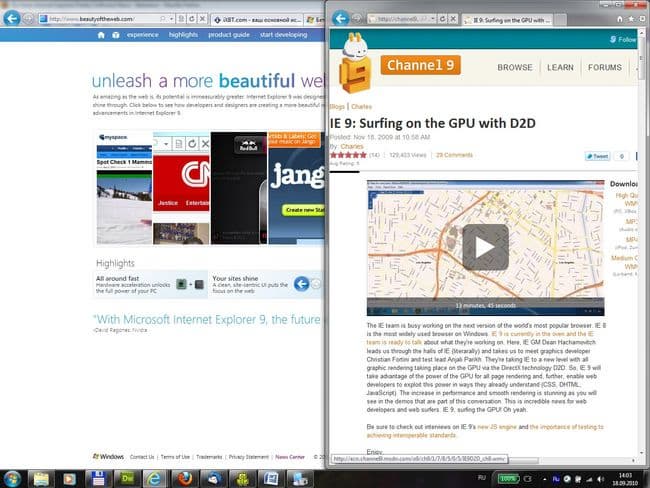Open the address dropdown in the left browser

click(x=171, y=19)
